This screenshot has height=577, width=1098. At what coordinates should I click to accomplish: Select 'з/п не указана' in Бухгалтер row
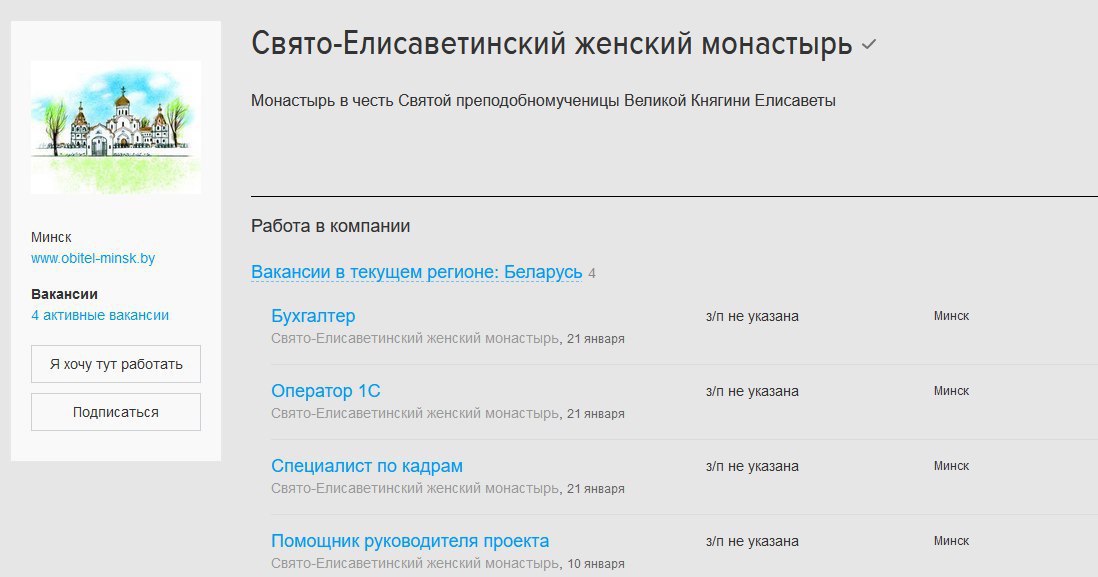tap(752, 317)
